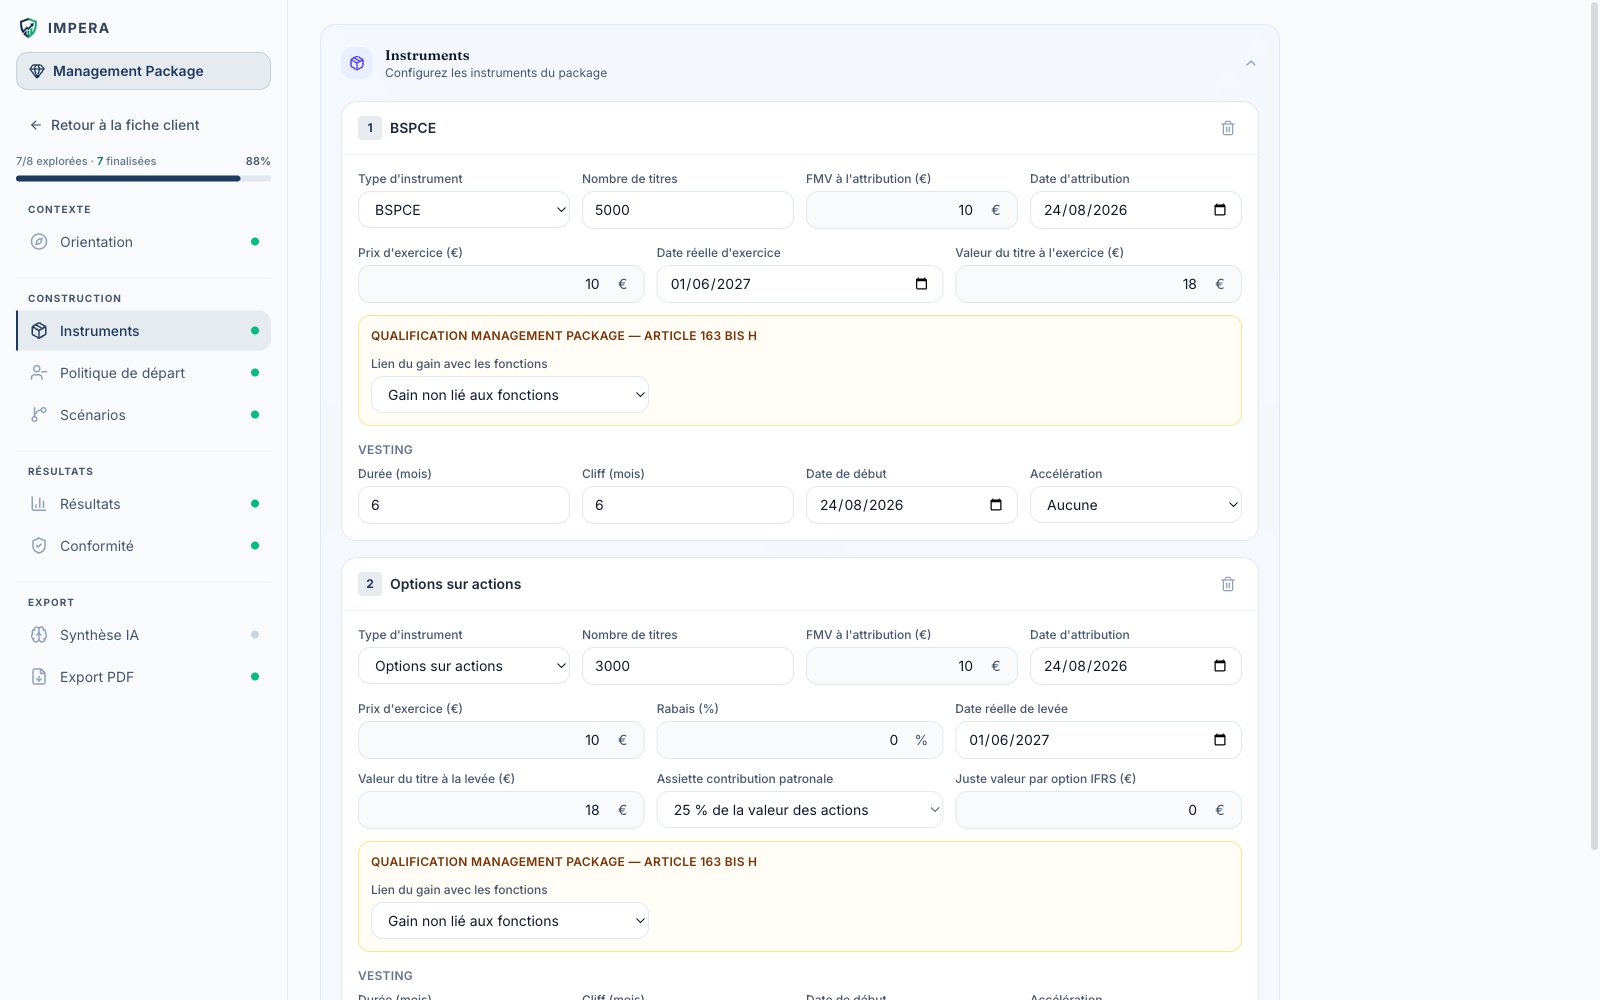Viewport: 1600px width, 1000px height.
Task: Click the BSPCE Nombre de titres field with 5000
Action: click(688, 210)
